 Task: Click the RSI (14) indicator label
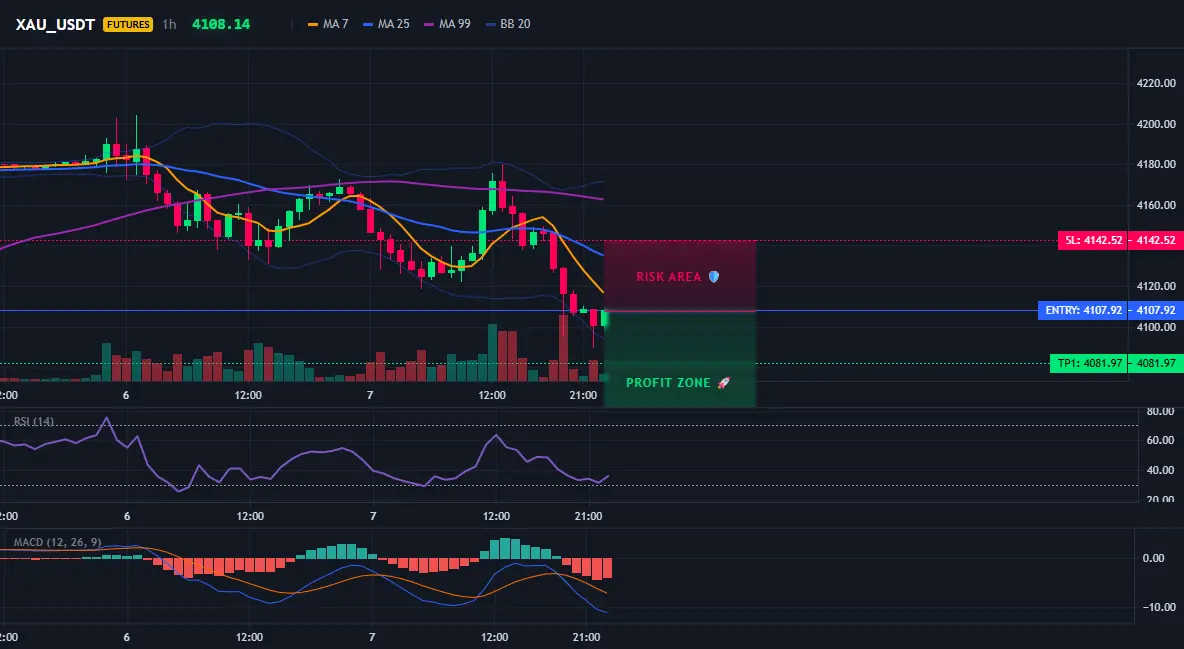coord(34,422)
